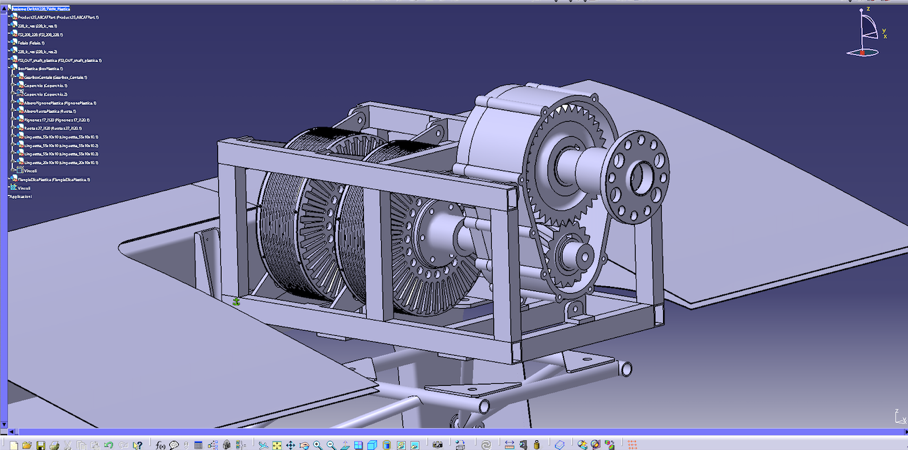Image resolution: width=908 pixels, height=450 pixels.
Task: Click the Zoom In magnifier icon
Action: point(317,445)
